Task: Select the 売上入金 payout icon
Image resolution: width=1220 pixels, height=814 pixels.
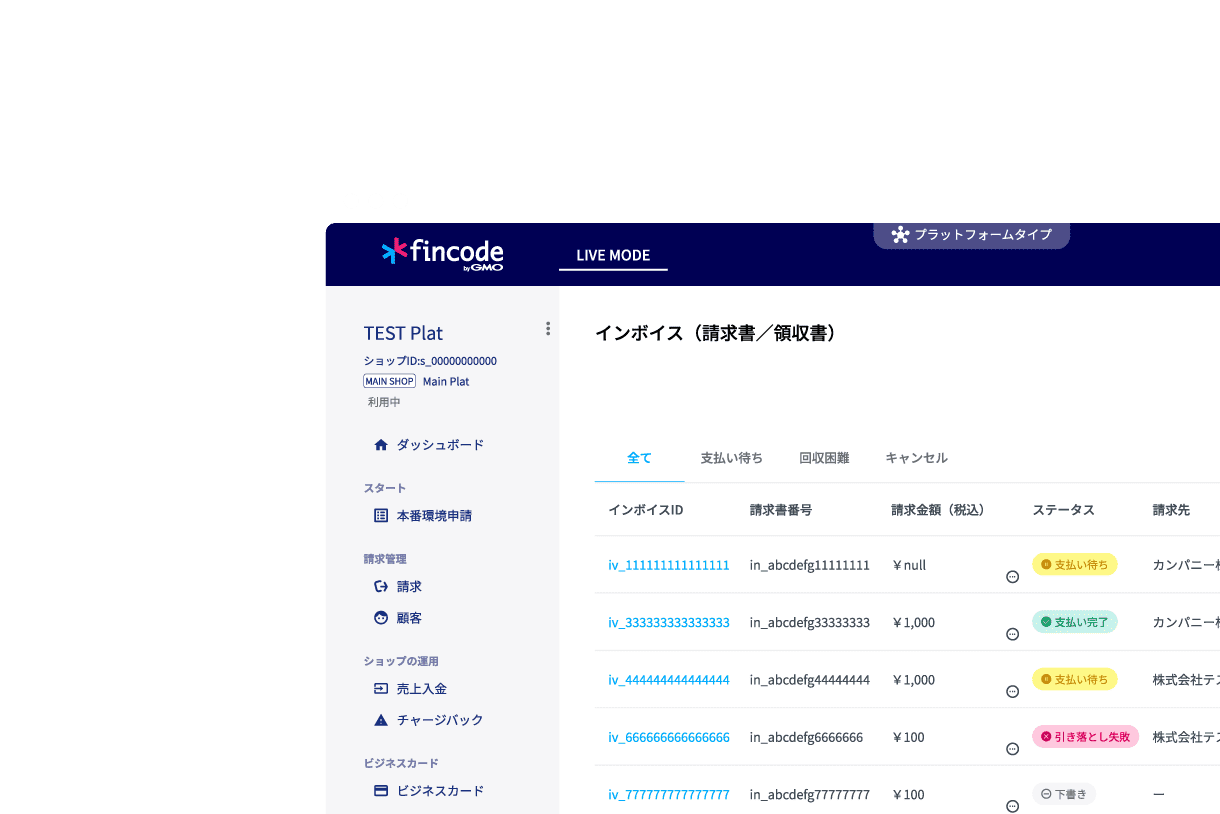Action: [380, 688]
